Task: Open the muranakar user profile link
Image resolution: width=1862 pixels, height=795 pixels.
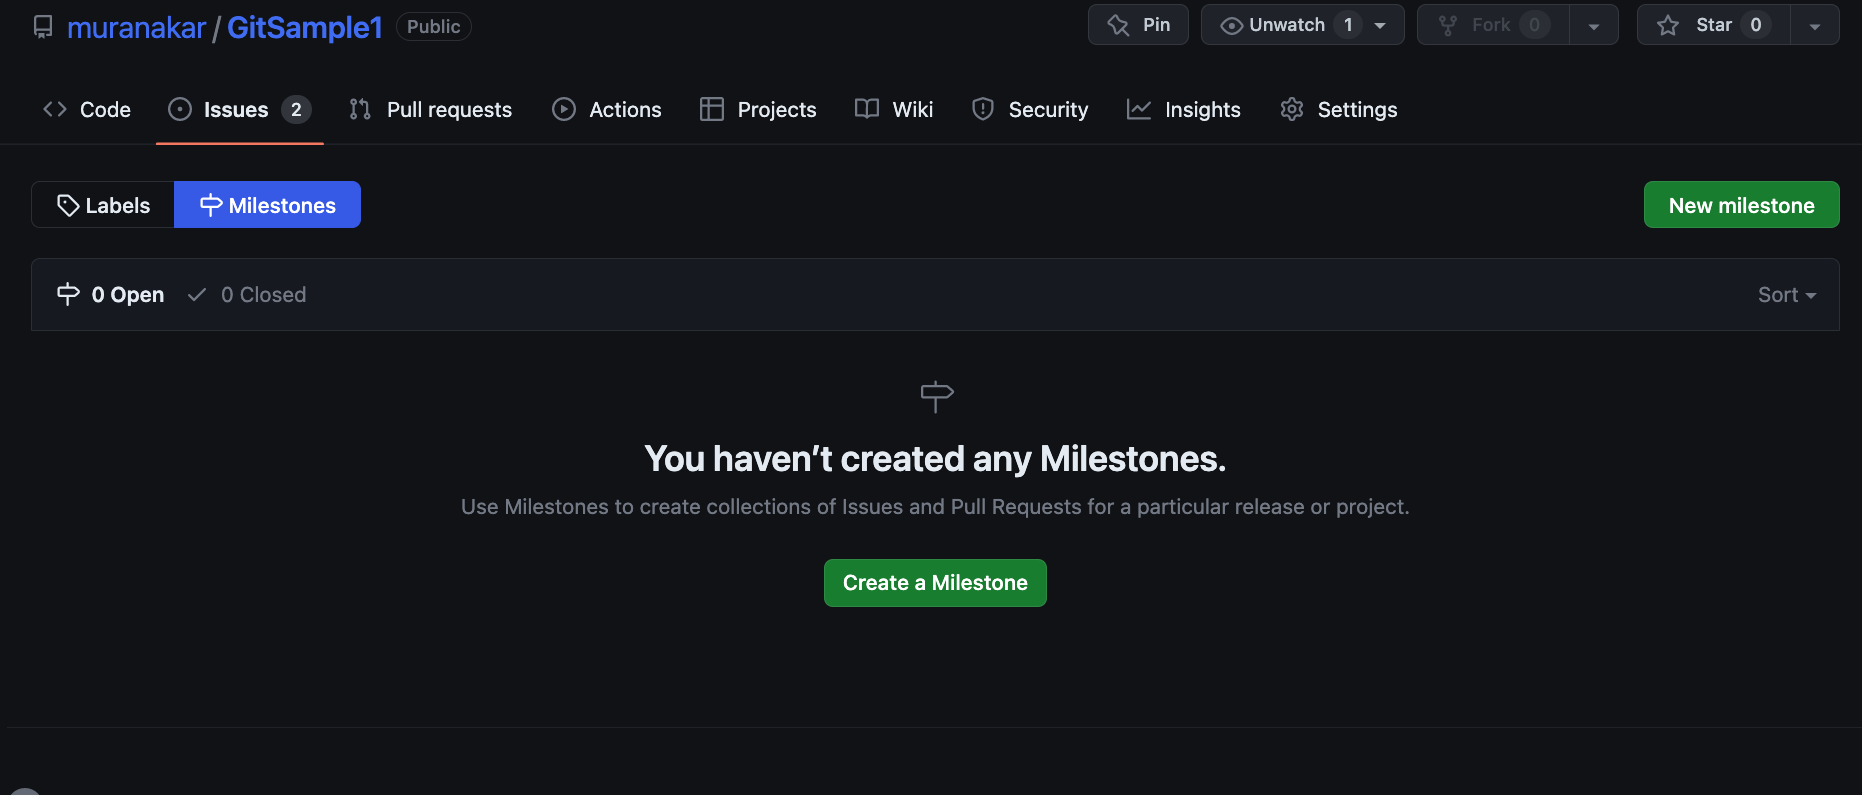Action: (x=136, y=27)
